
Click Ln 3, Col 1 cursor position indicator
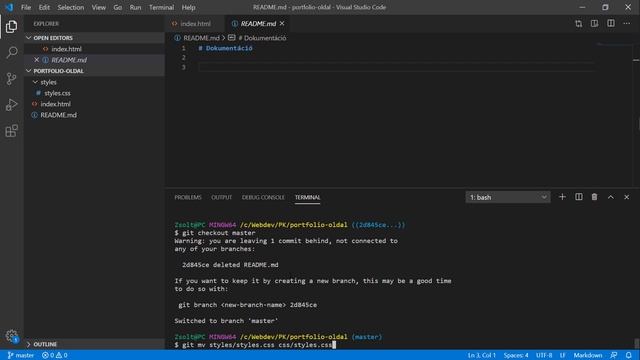482,355
